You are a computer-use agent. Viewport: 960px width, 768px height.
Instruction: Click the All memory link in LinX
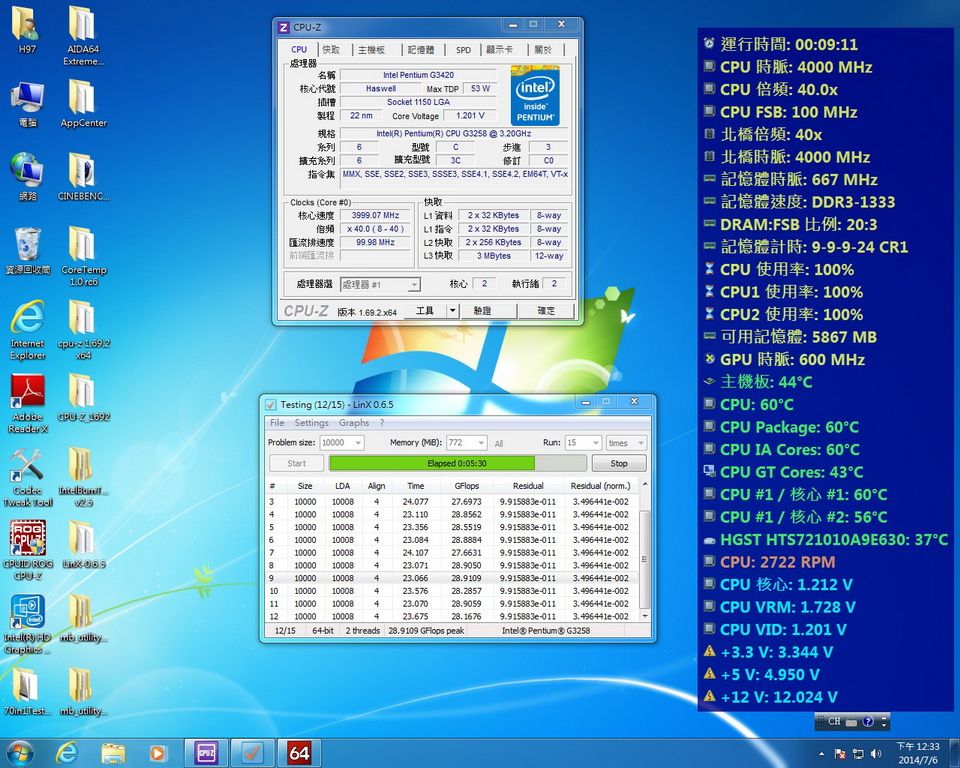pyautogui.click(x=499, y=443)
